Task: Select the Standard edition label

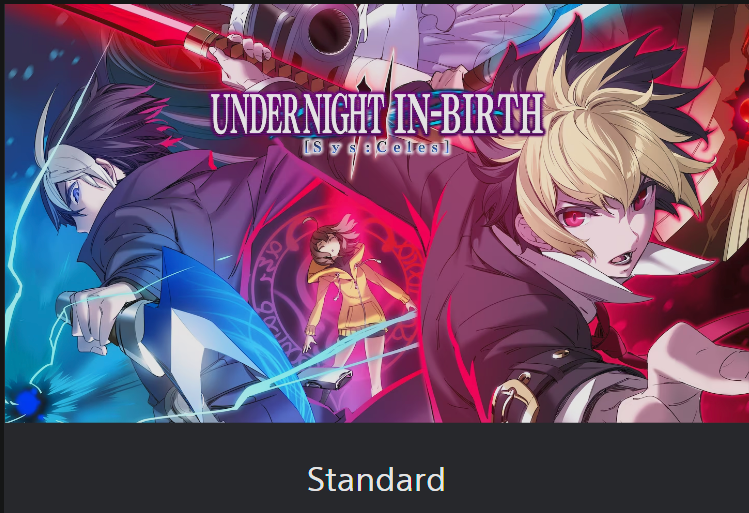Action: (x=376, y=480)
